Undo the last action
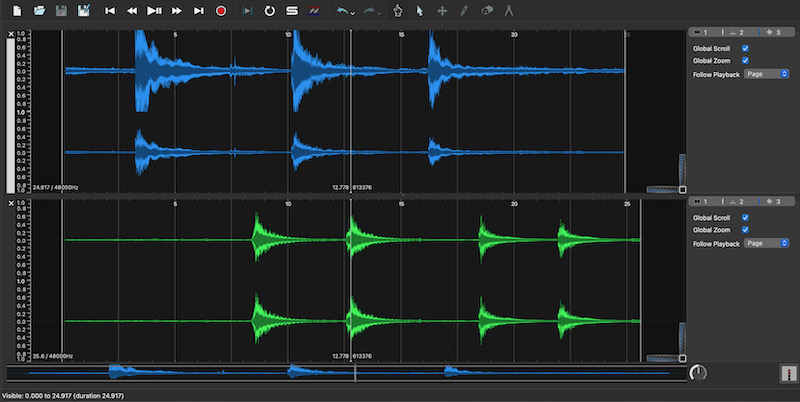 point(343,10)
